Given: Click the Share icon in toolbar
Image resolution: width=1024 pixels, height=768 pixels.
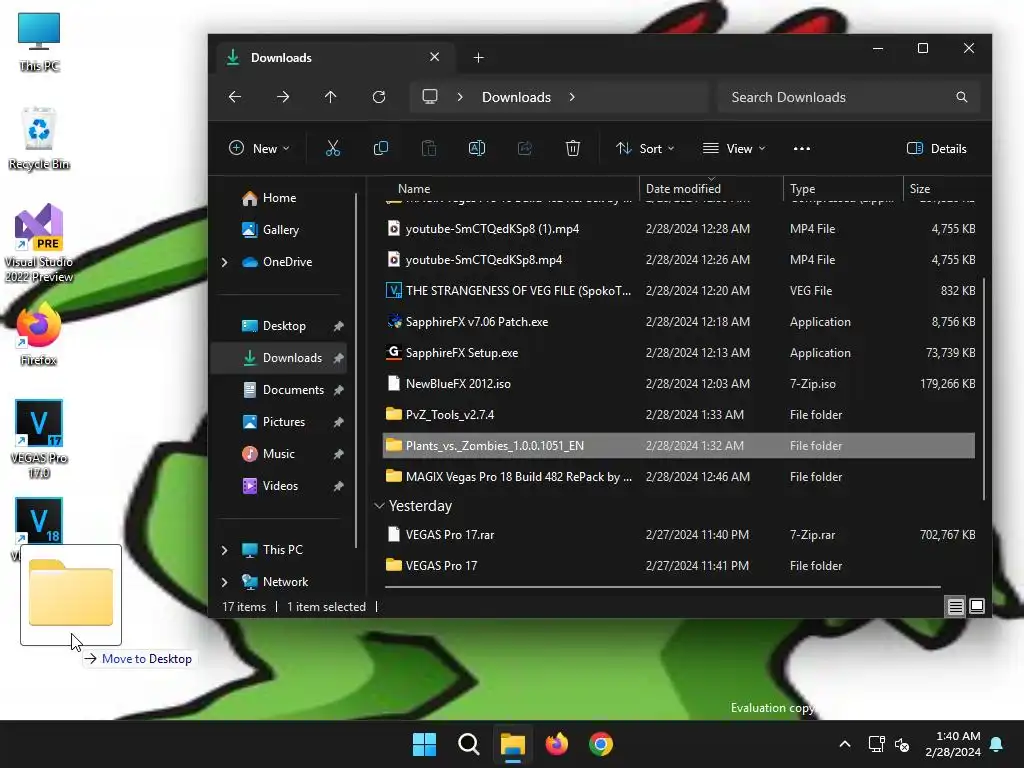Looking at the screenshot, I should 525,148.
